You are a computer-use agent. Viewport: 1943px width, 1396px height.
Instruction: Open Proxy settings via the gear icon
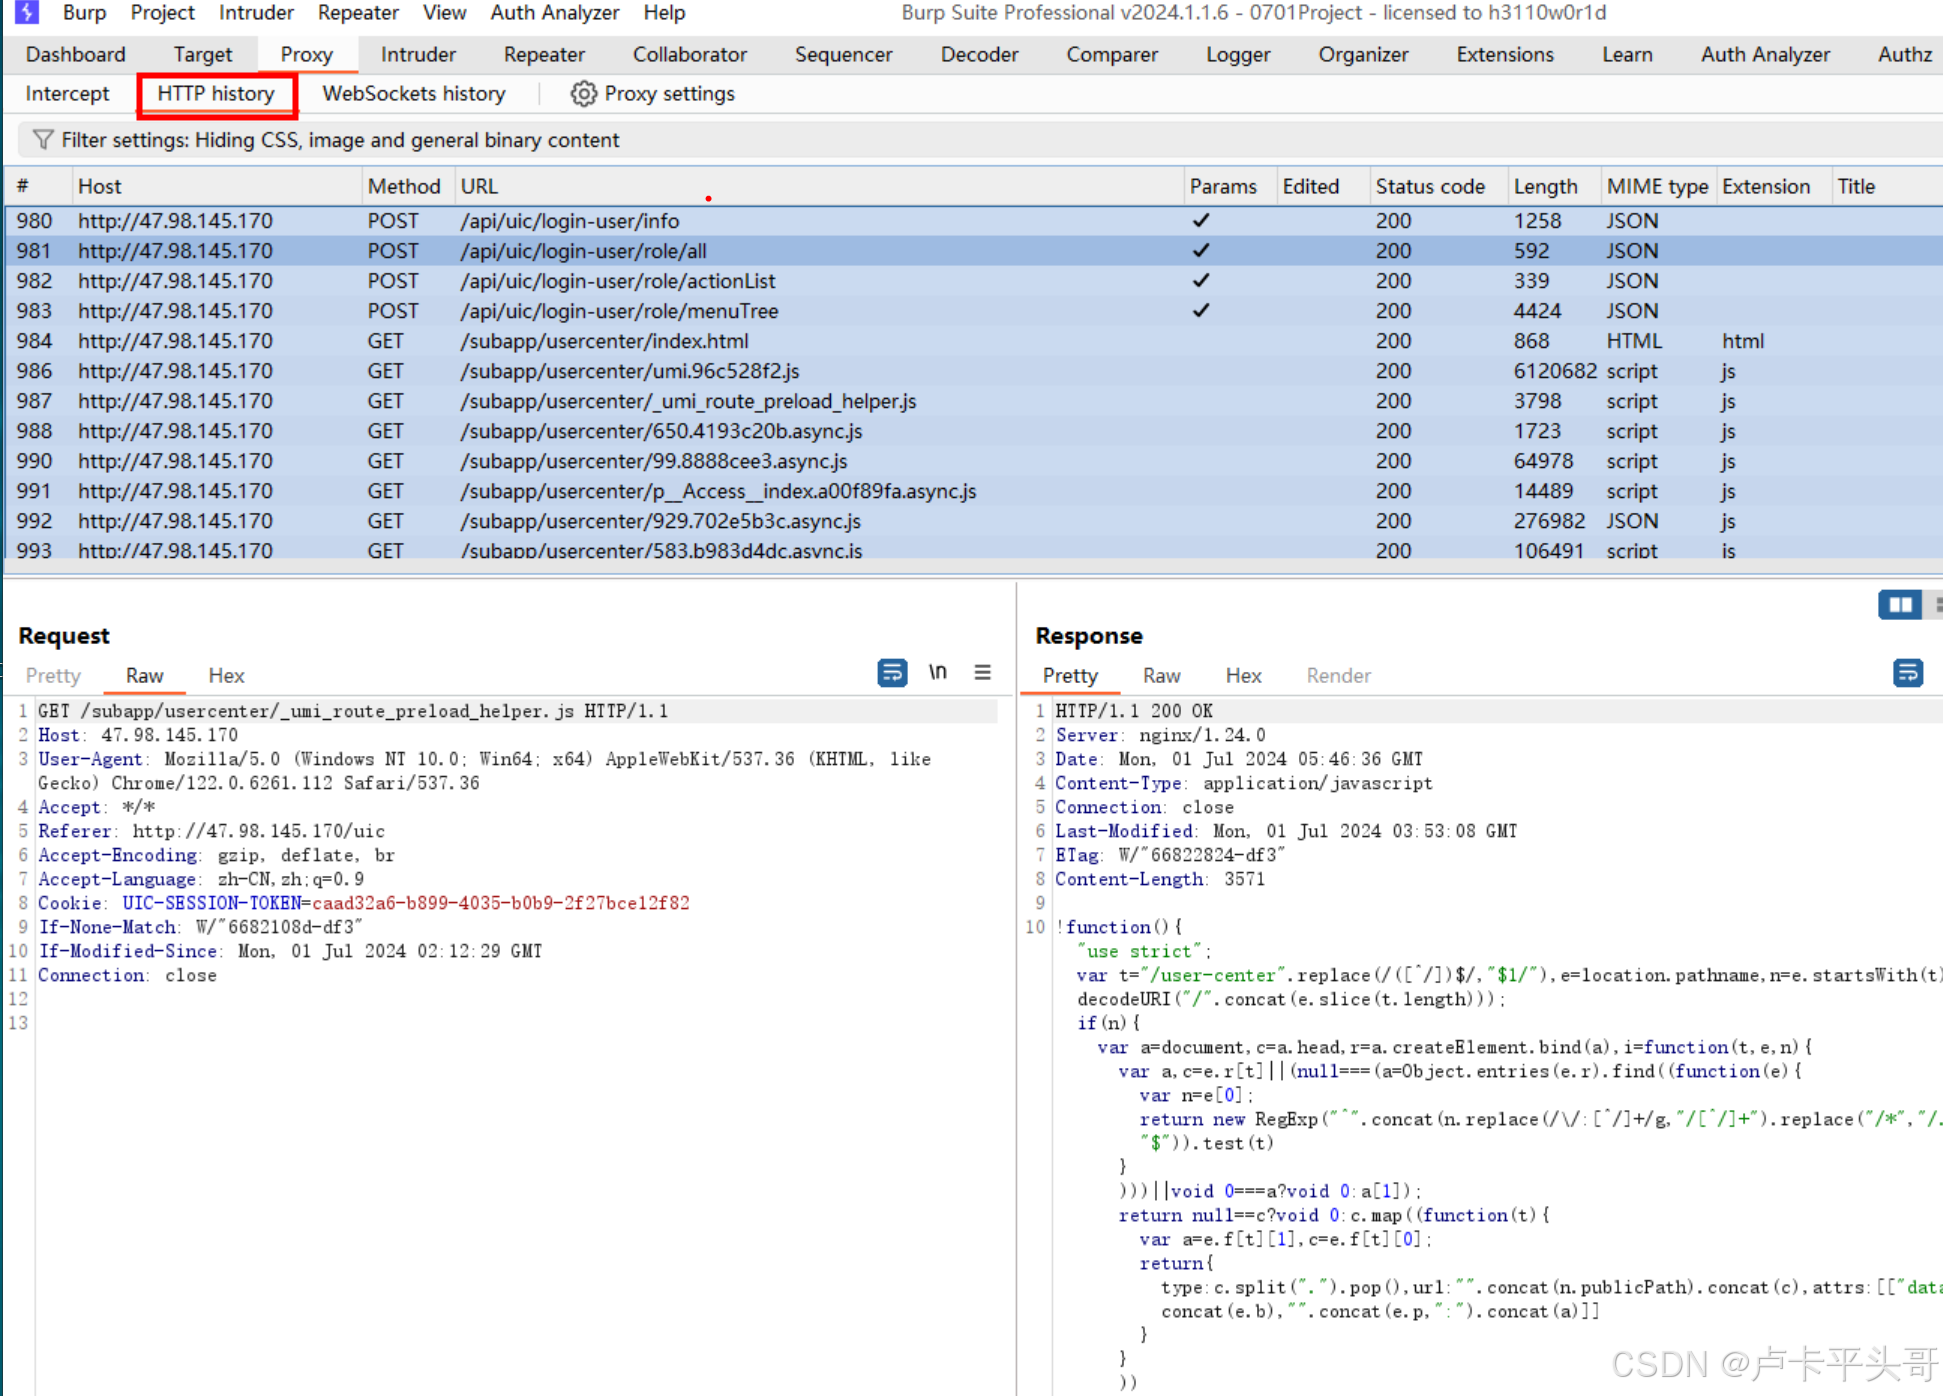click(584, 93)
